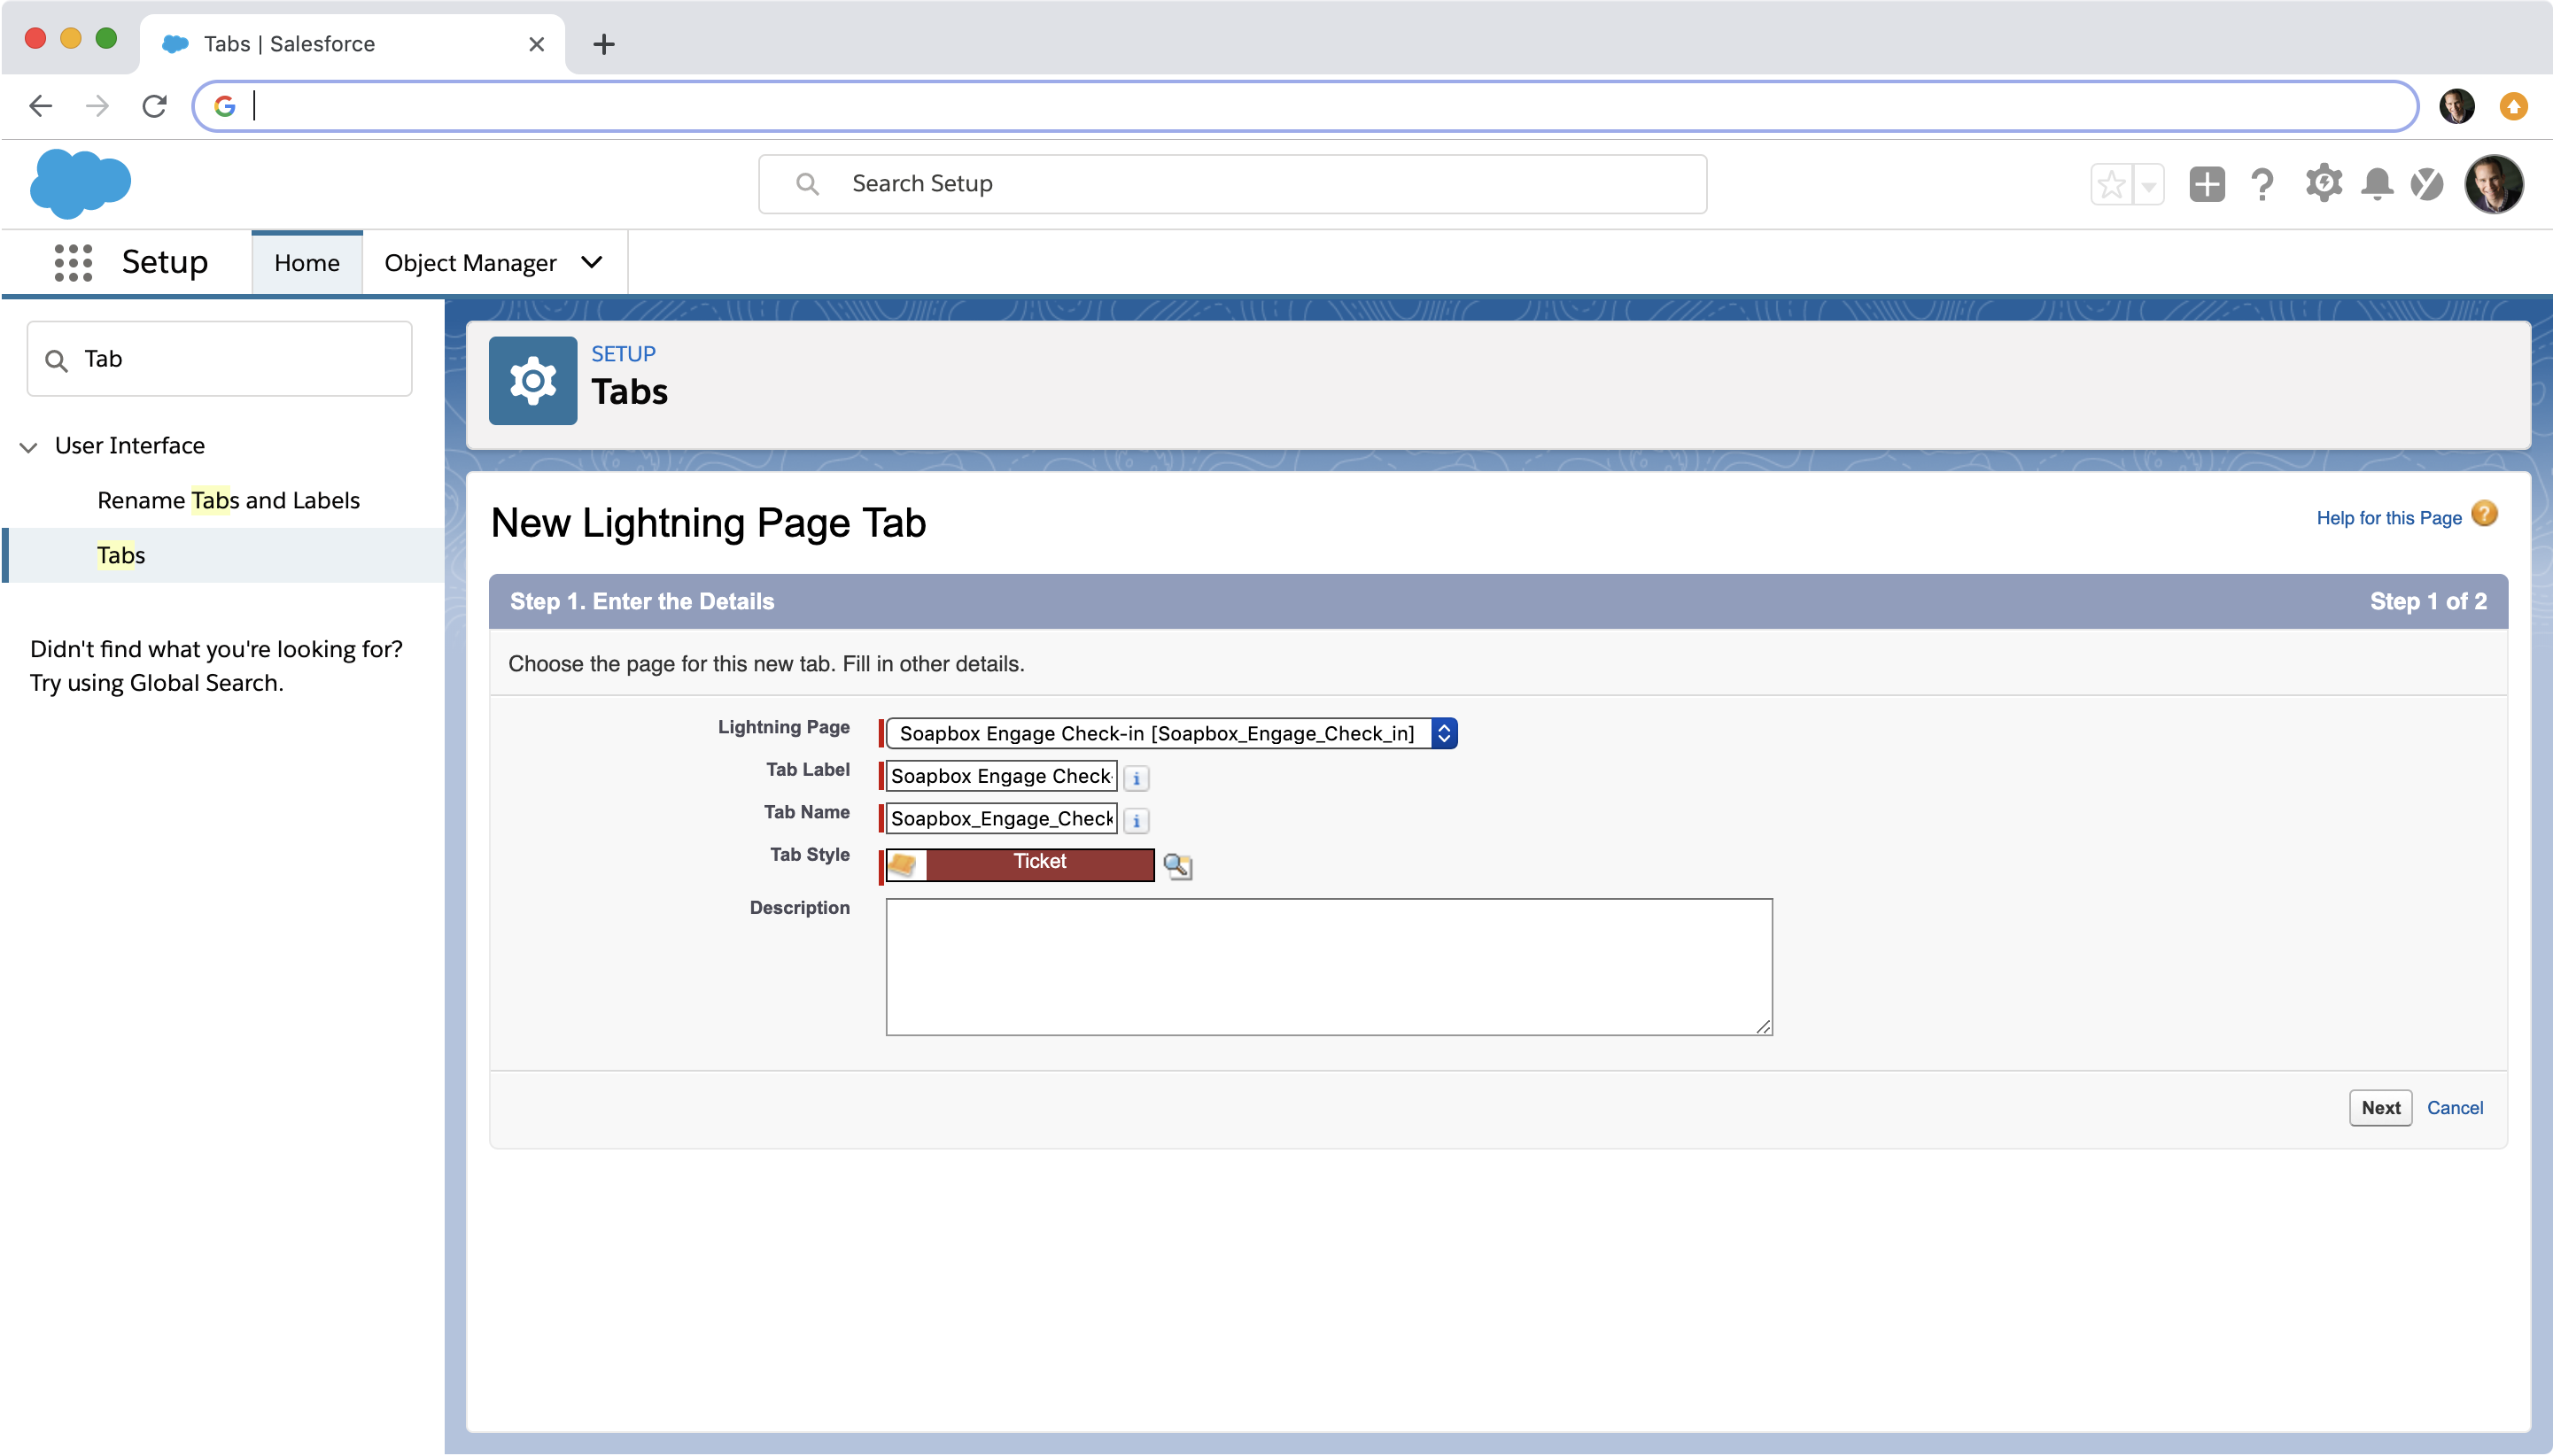Image resolution: width=2553 pixels, height=1456 pixels.
Task: Open the global actions plus icon
Action: click(x=2206, y=184)
